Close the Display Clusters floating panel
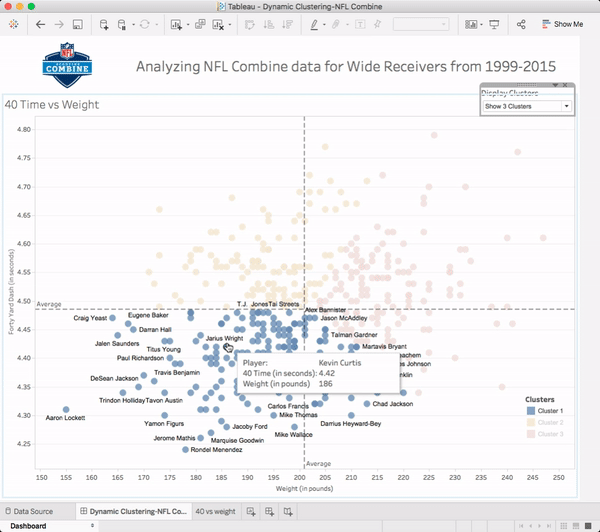The width and height of the screenshot is (600, 532). (565, 85)
